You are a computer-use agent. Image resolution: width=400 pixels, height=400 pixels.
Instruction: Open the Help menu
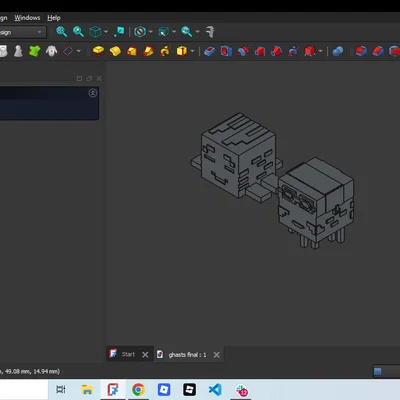pyautogui.click(x=54, y=18)
